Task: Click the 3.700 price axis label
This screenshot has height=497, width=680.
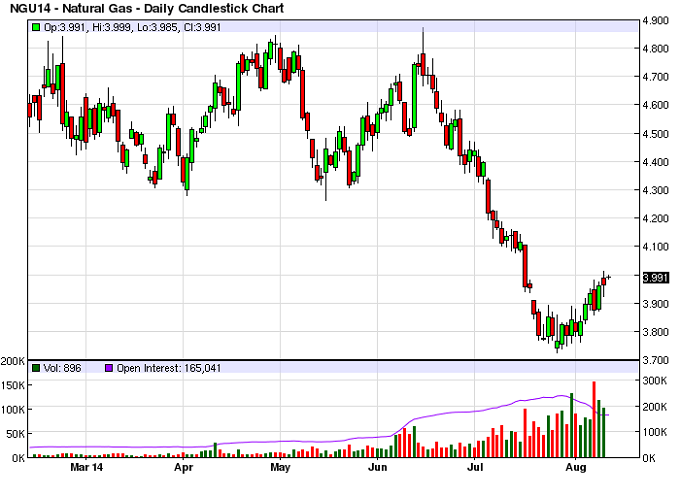Action: click(655, 360)
